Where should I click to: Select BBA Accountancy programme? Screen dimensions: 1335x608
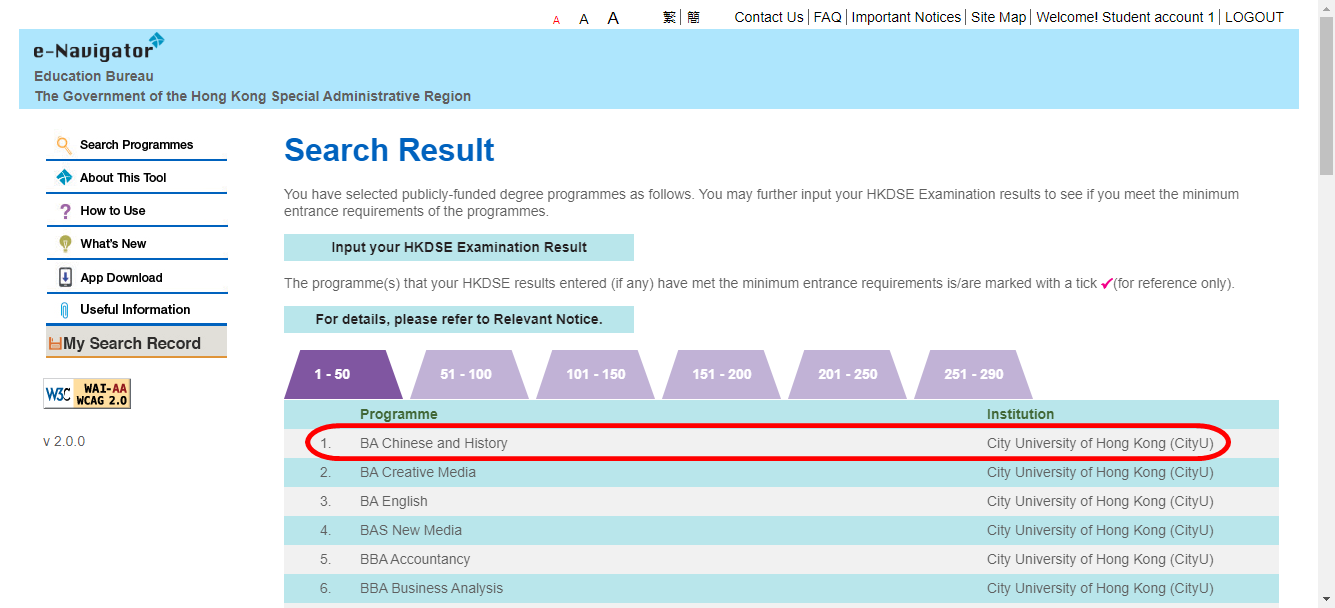pos(415,559)
